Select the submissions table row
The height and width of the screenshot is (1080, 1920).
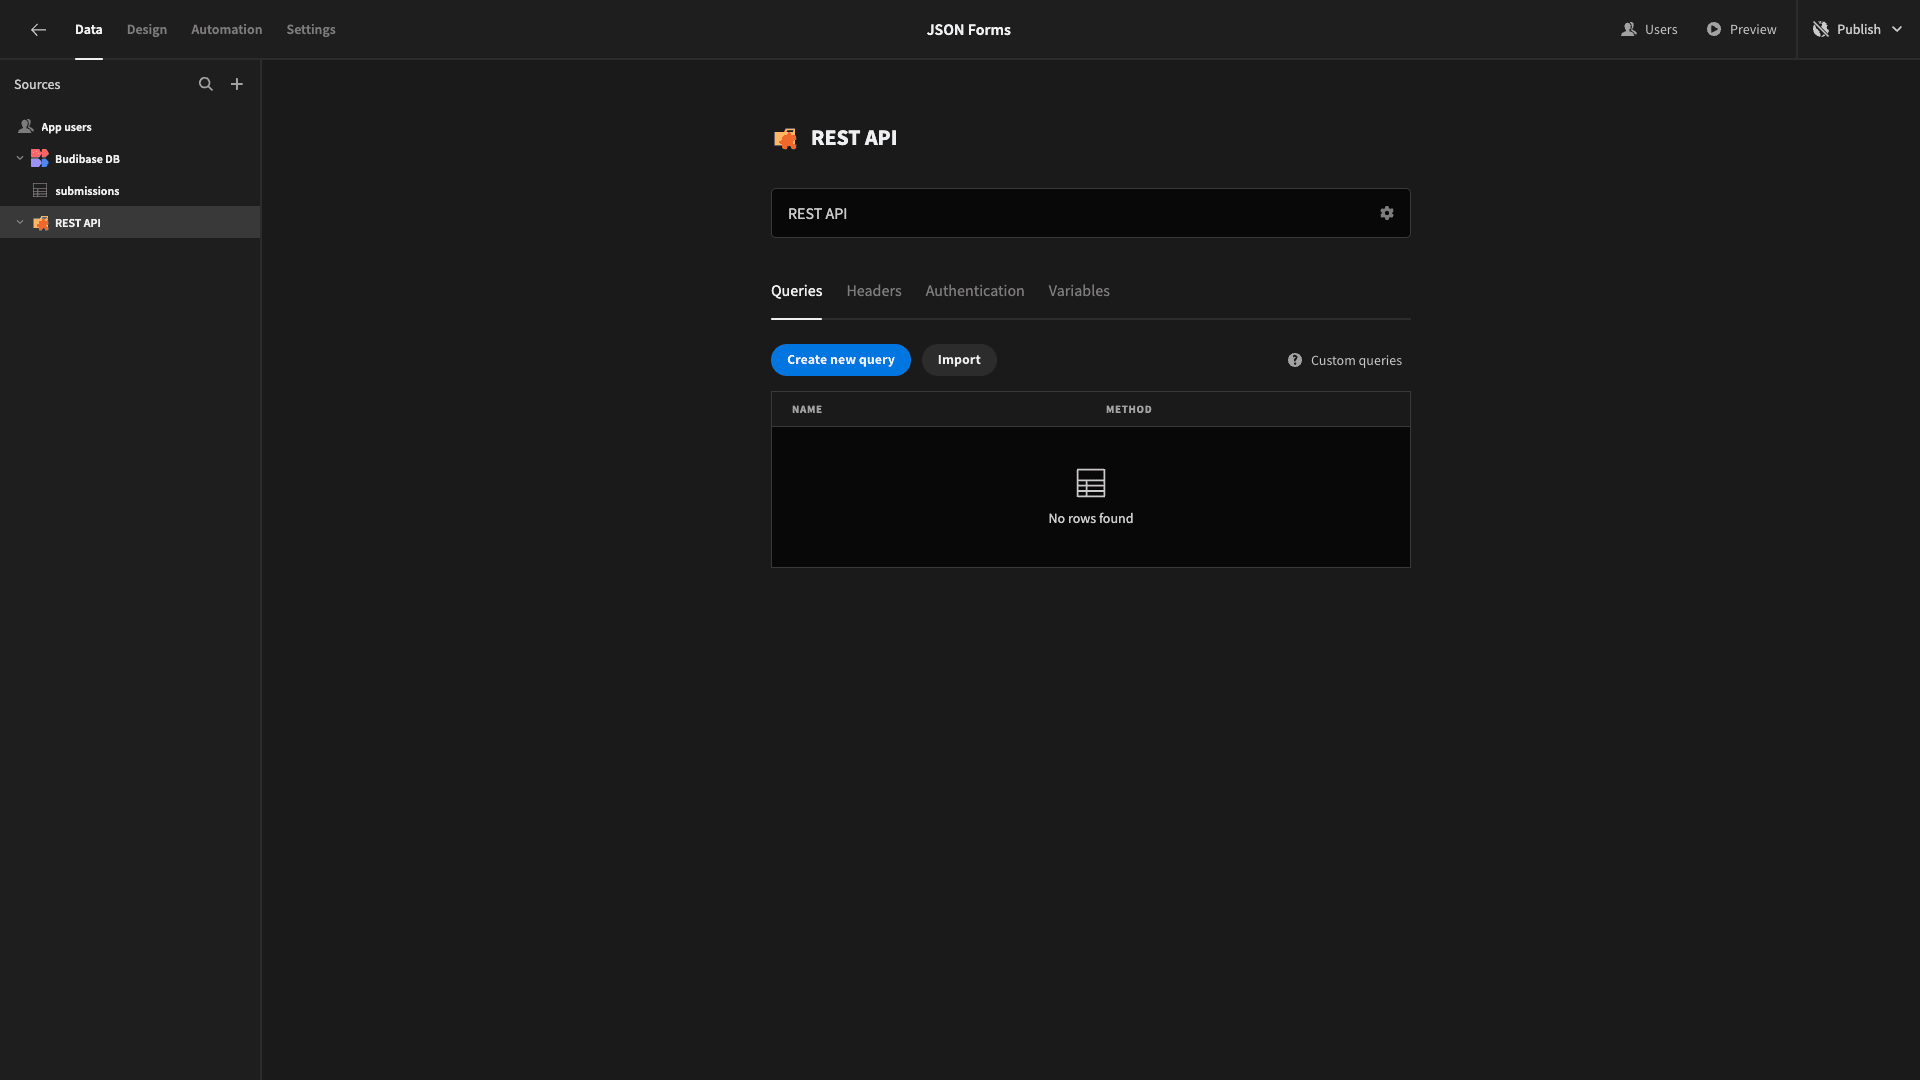click(130, 191)
